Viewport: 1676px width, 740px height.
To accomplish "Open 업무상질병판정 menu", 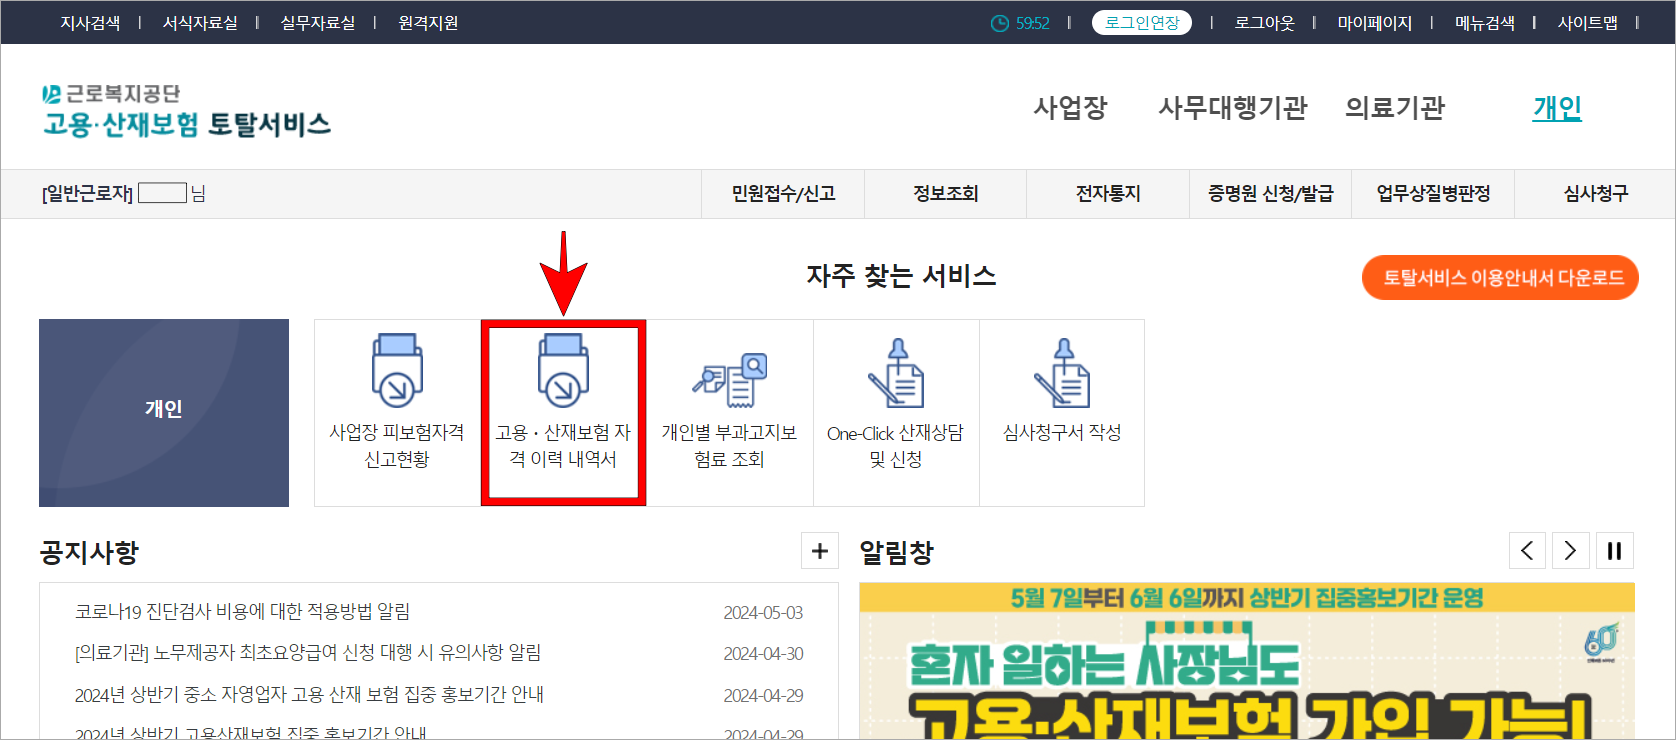I will point(1433,194).
